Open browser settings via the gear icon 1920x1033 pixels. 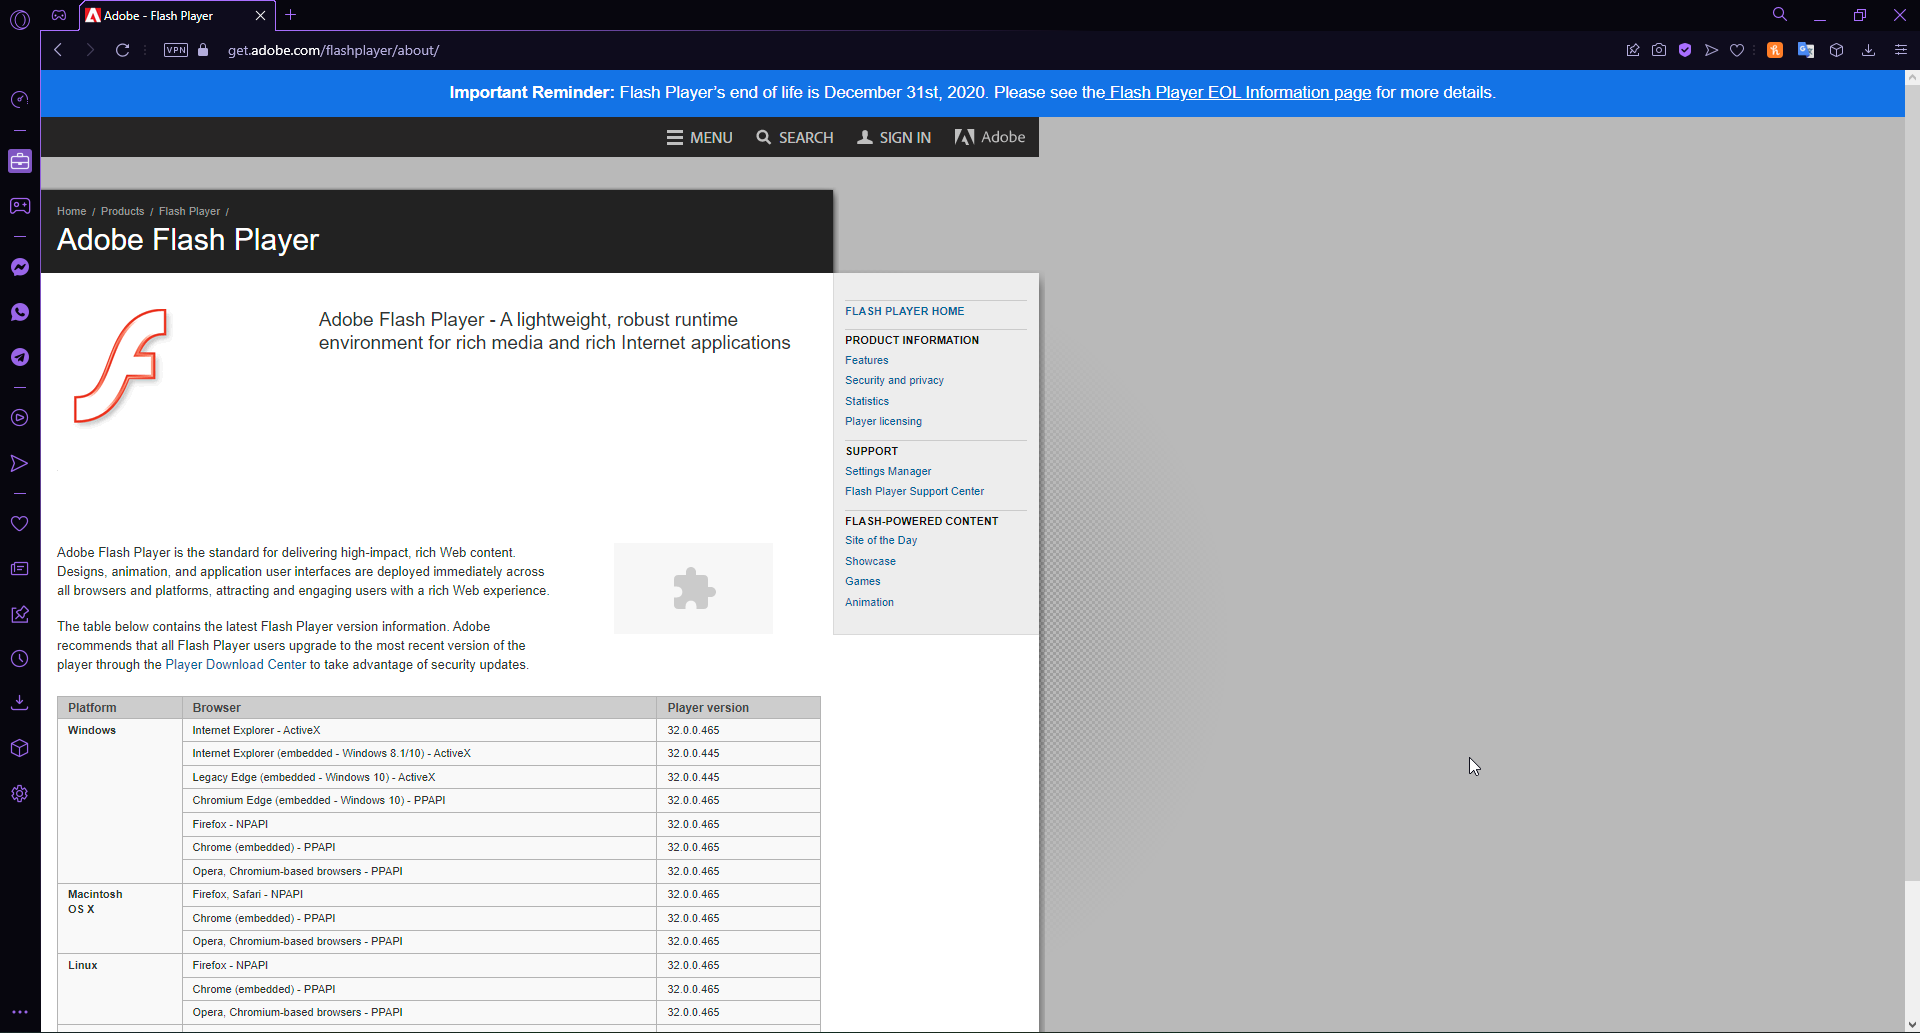click(20, 793)
